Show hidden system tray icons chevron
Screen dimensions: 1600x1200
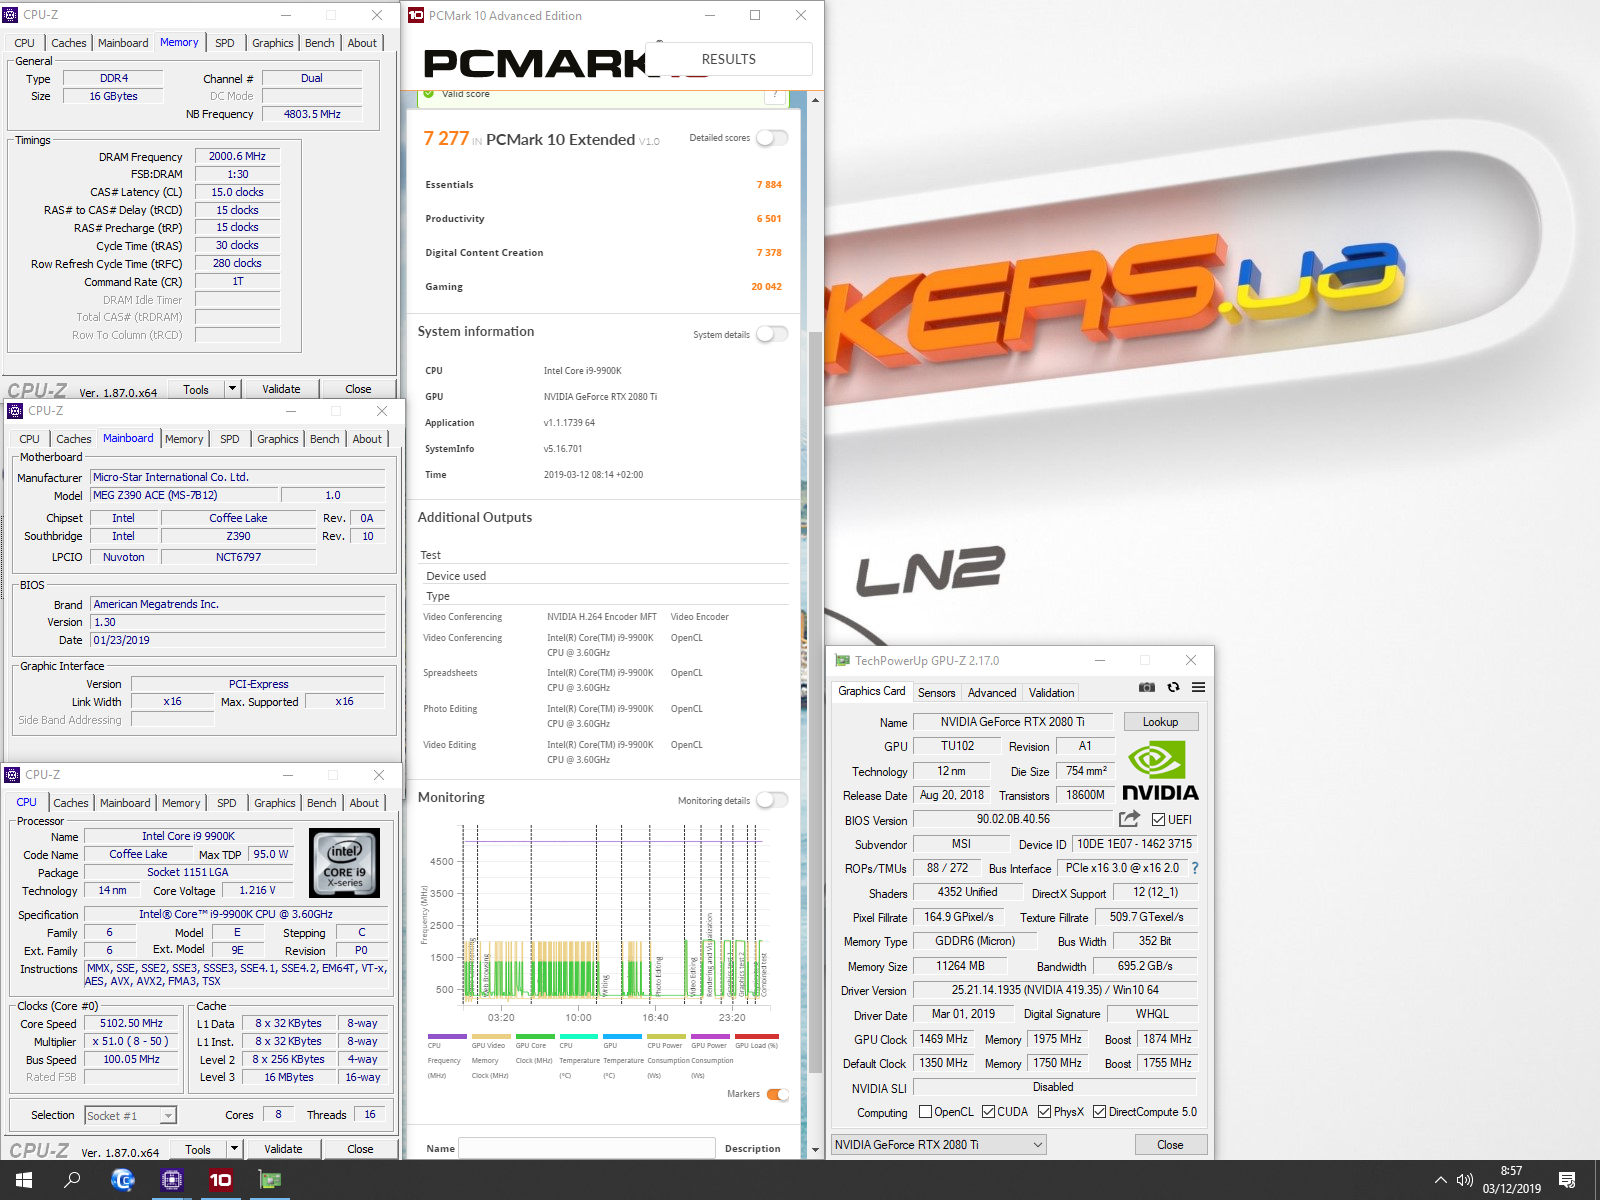pyautogui.click(x=1440, y=1180)
